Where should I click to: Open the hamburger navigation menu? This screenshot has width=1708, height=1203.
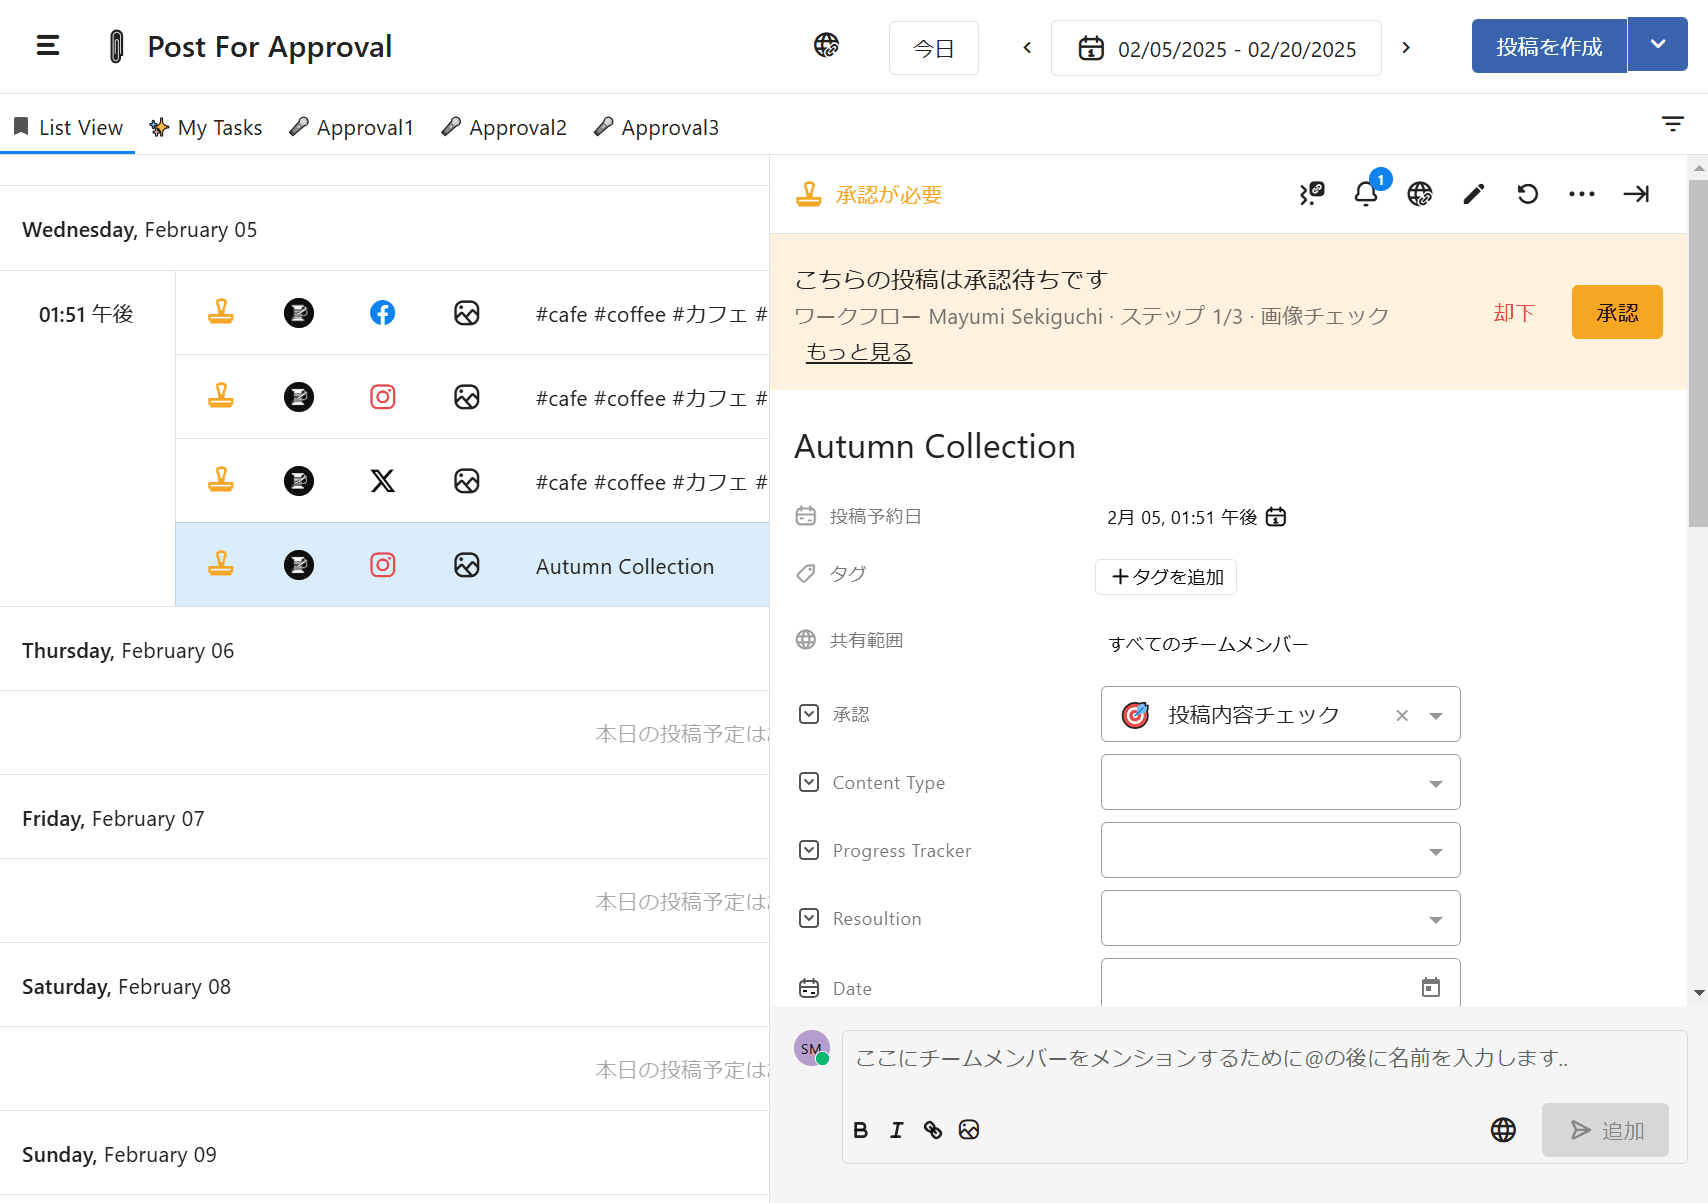[x=48, y=46]
